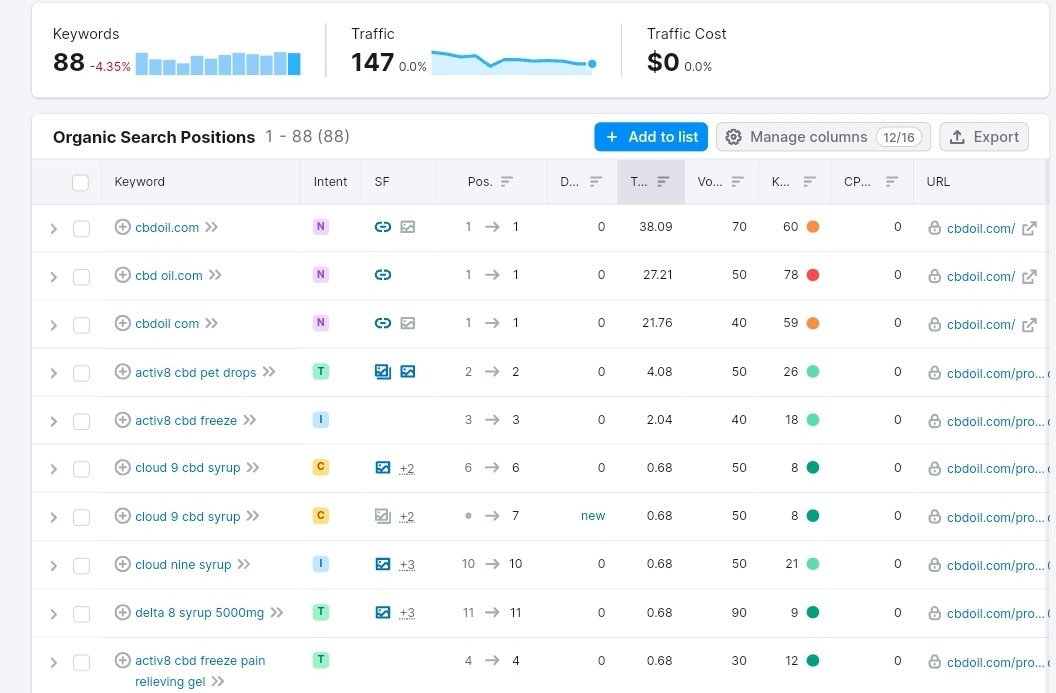Click the Intent column header

[x=330, y=182]
